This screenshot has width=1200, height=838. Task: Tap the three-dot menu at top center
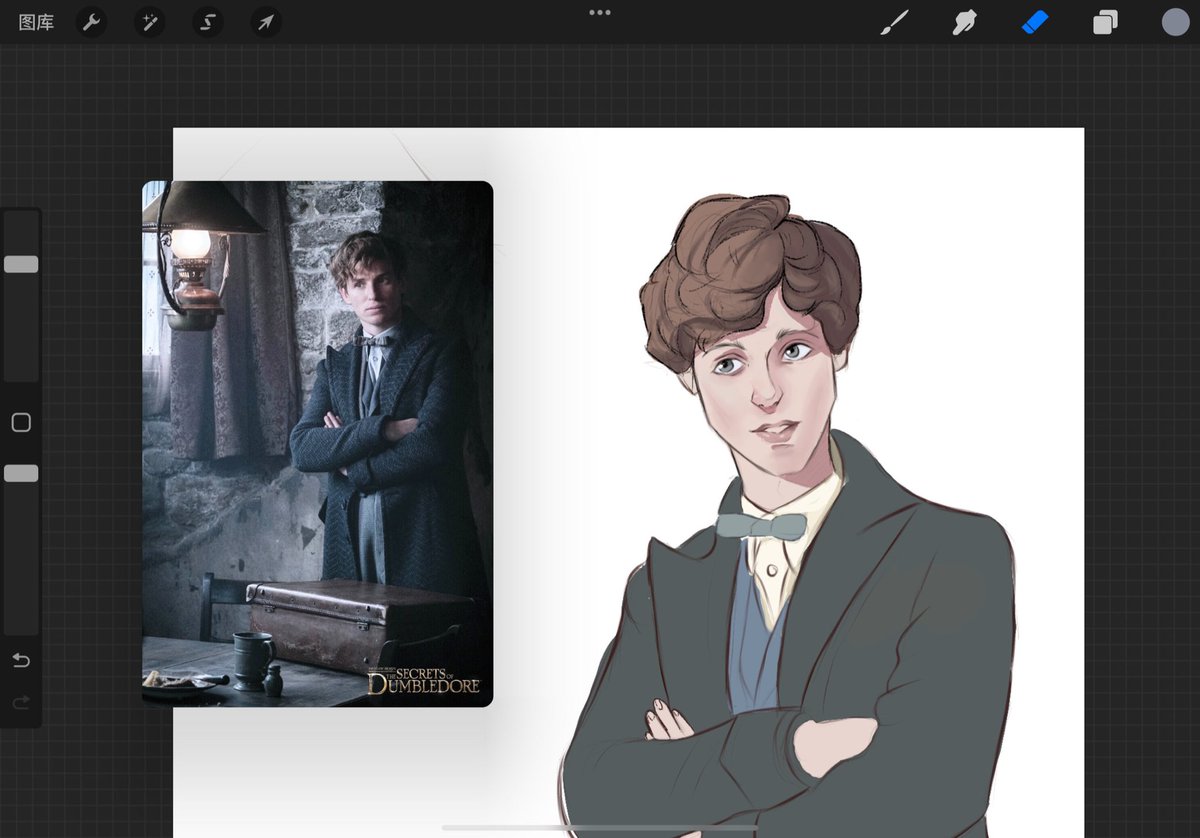(x=600, y=12)
